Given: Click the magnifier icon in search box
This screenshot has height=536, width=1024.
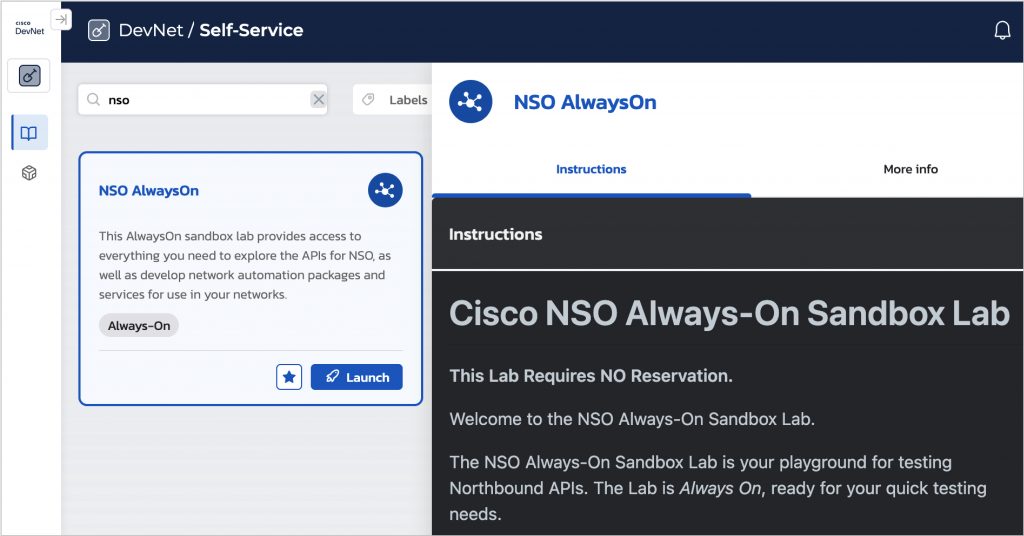Looking at the screenshot, I should (94, 100).
